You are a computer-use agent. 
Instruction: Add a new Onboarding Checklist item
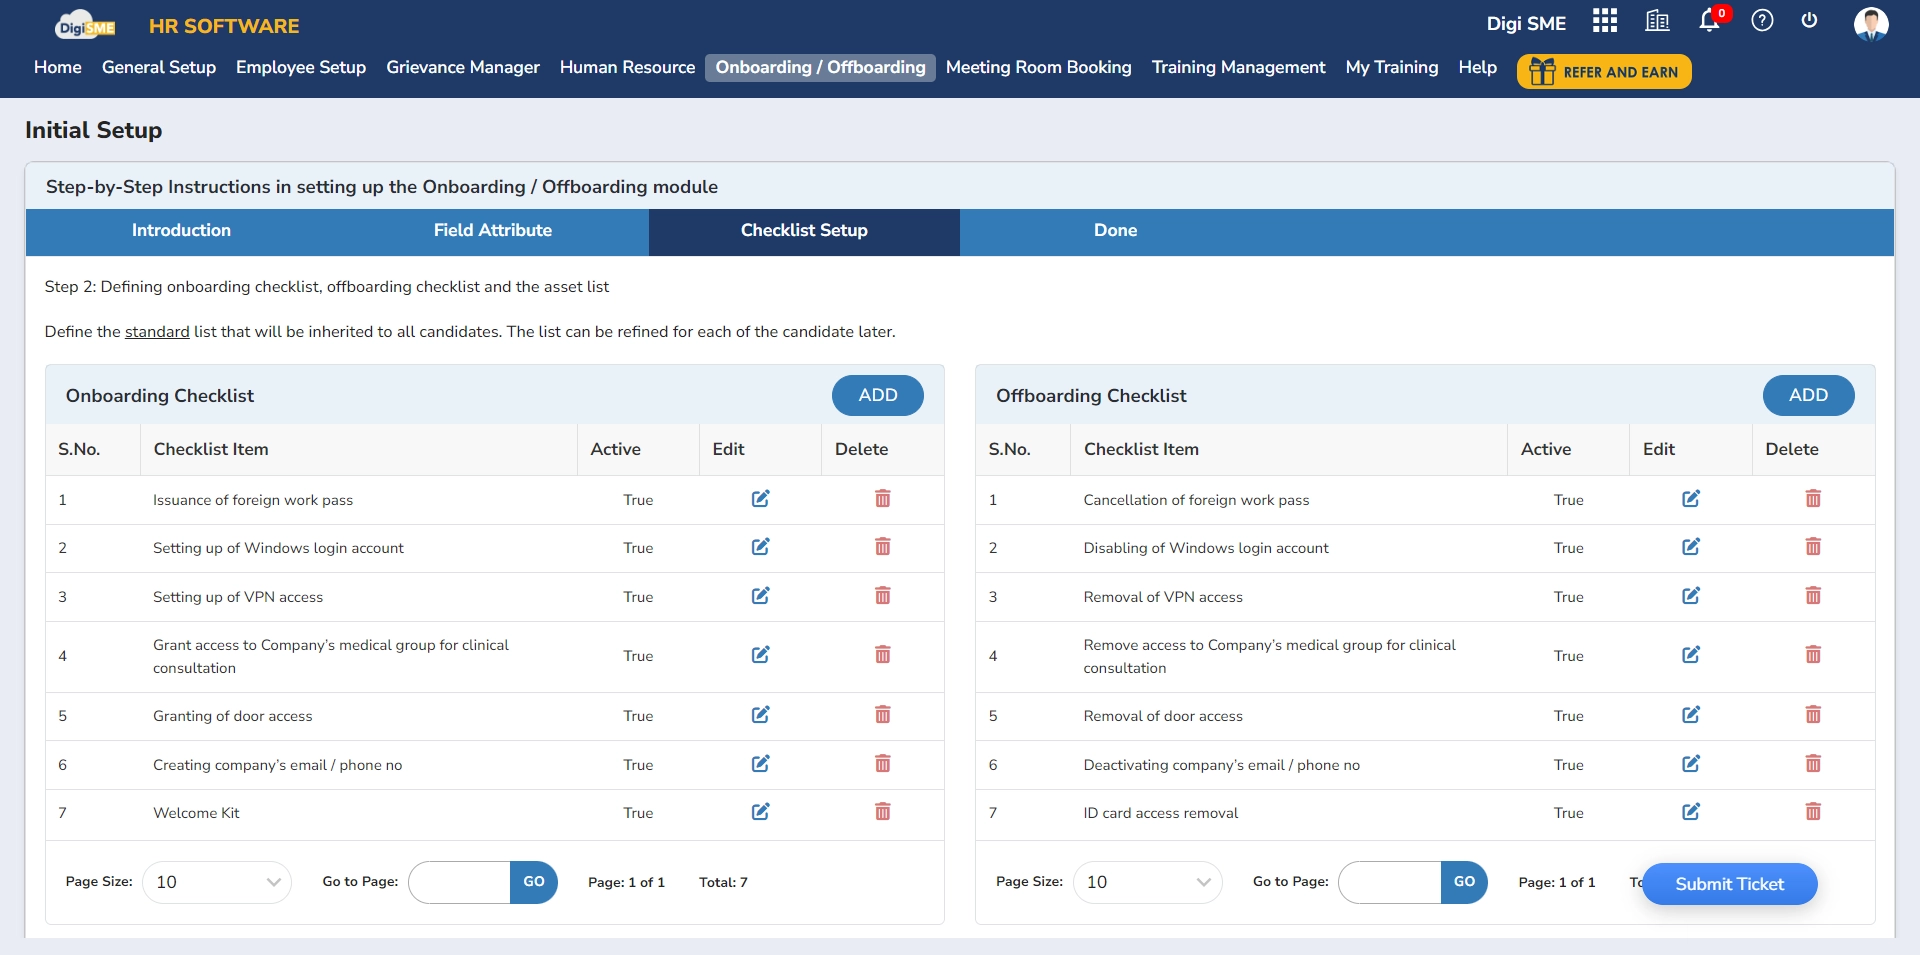[x=877, y=395]
